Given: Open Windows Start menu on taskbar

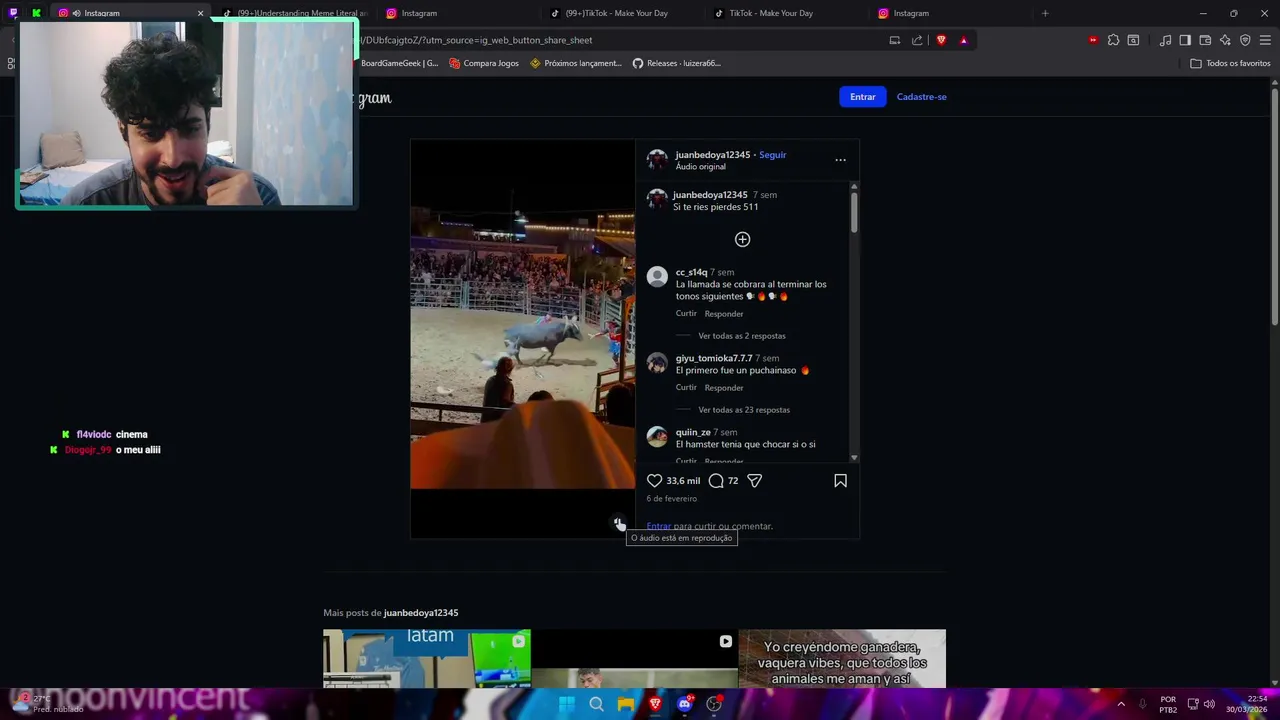Looking at the screenshot, I should pos(567,704).
